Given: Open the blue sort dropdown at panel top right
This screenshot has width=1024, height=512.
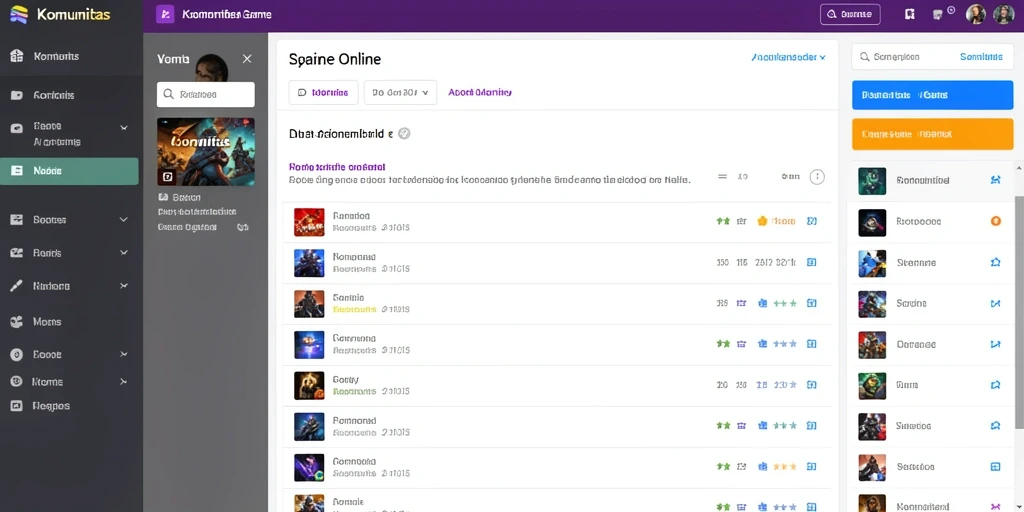Looking at the screenshot, I should (788, 57).
